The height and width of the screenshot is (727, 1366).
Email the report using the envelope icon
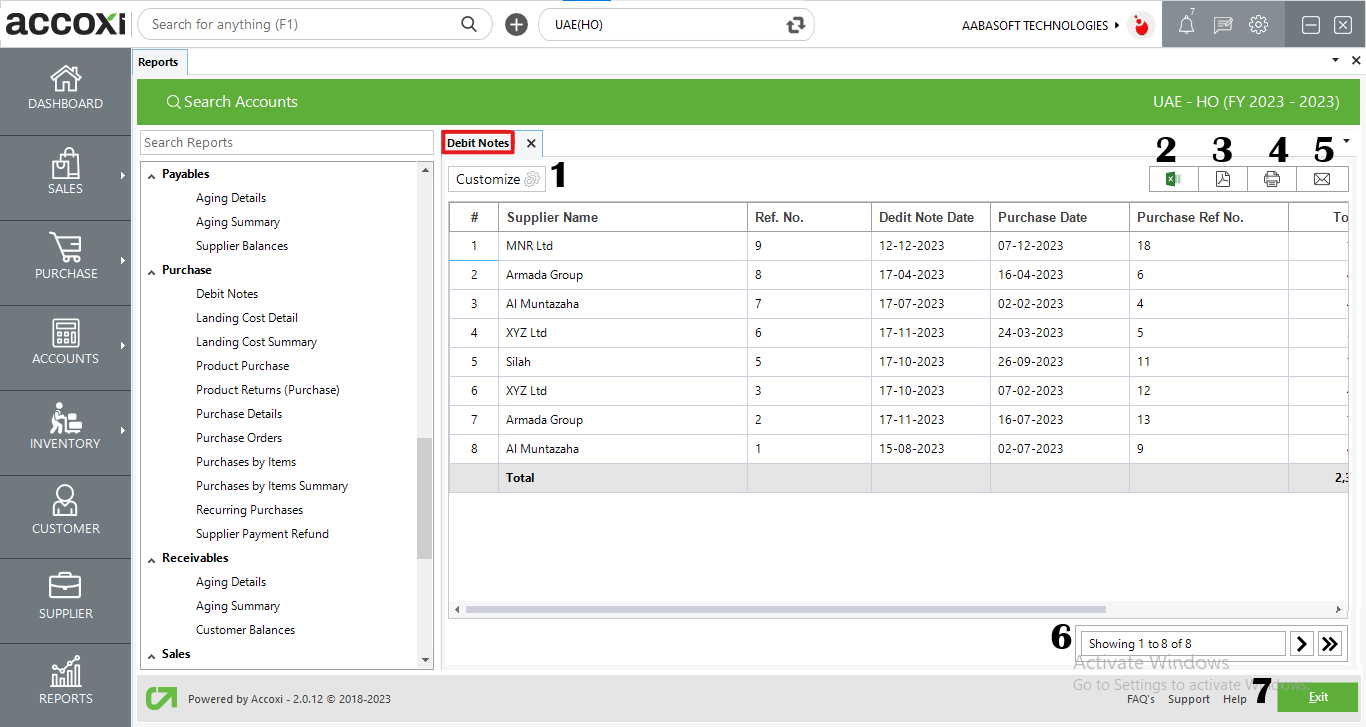(x=1321, y=178)
